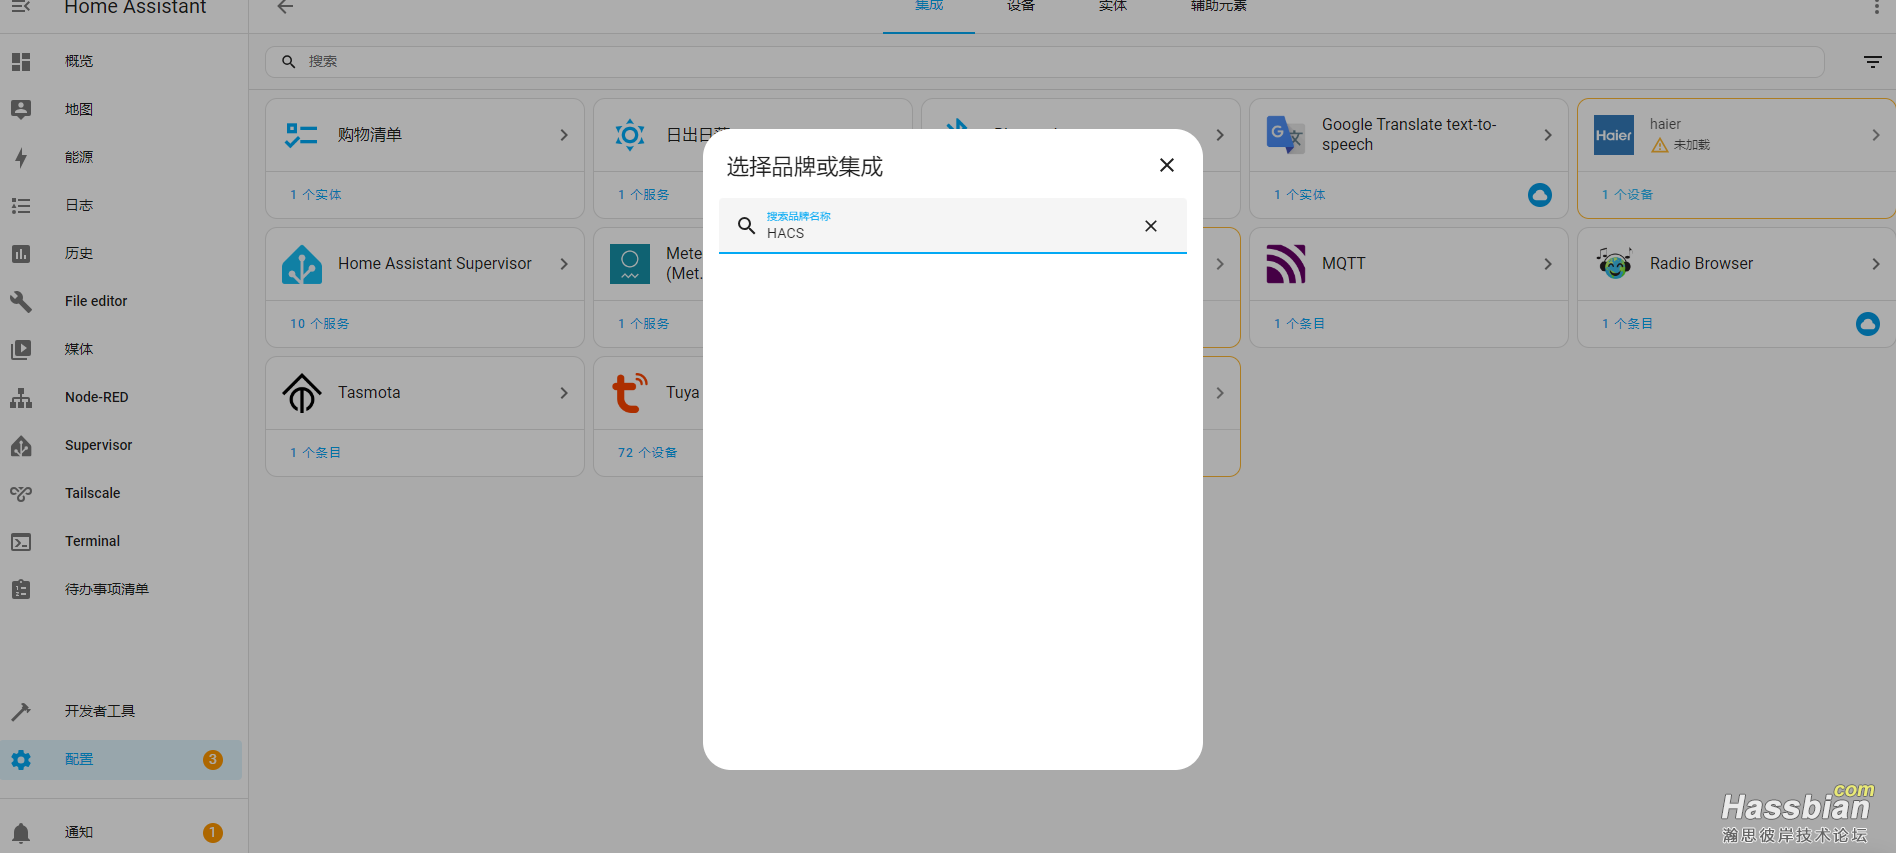1896x853 pixels.
Task: Clear the HACS search text
Action: 1151,226
